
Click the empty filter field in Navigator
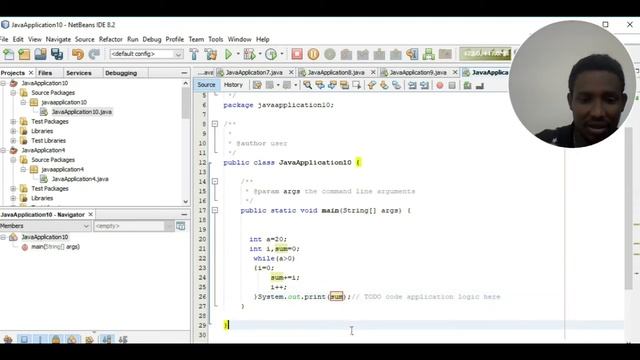pos(129,226)
